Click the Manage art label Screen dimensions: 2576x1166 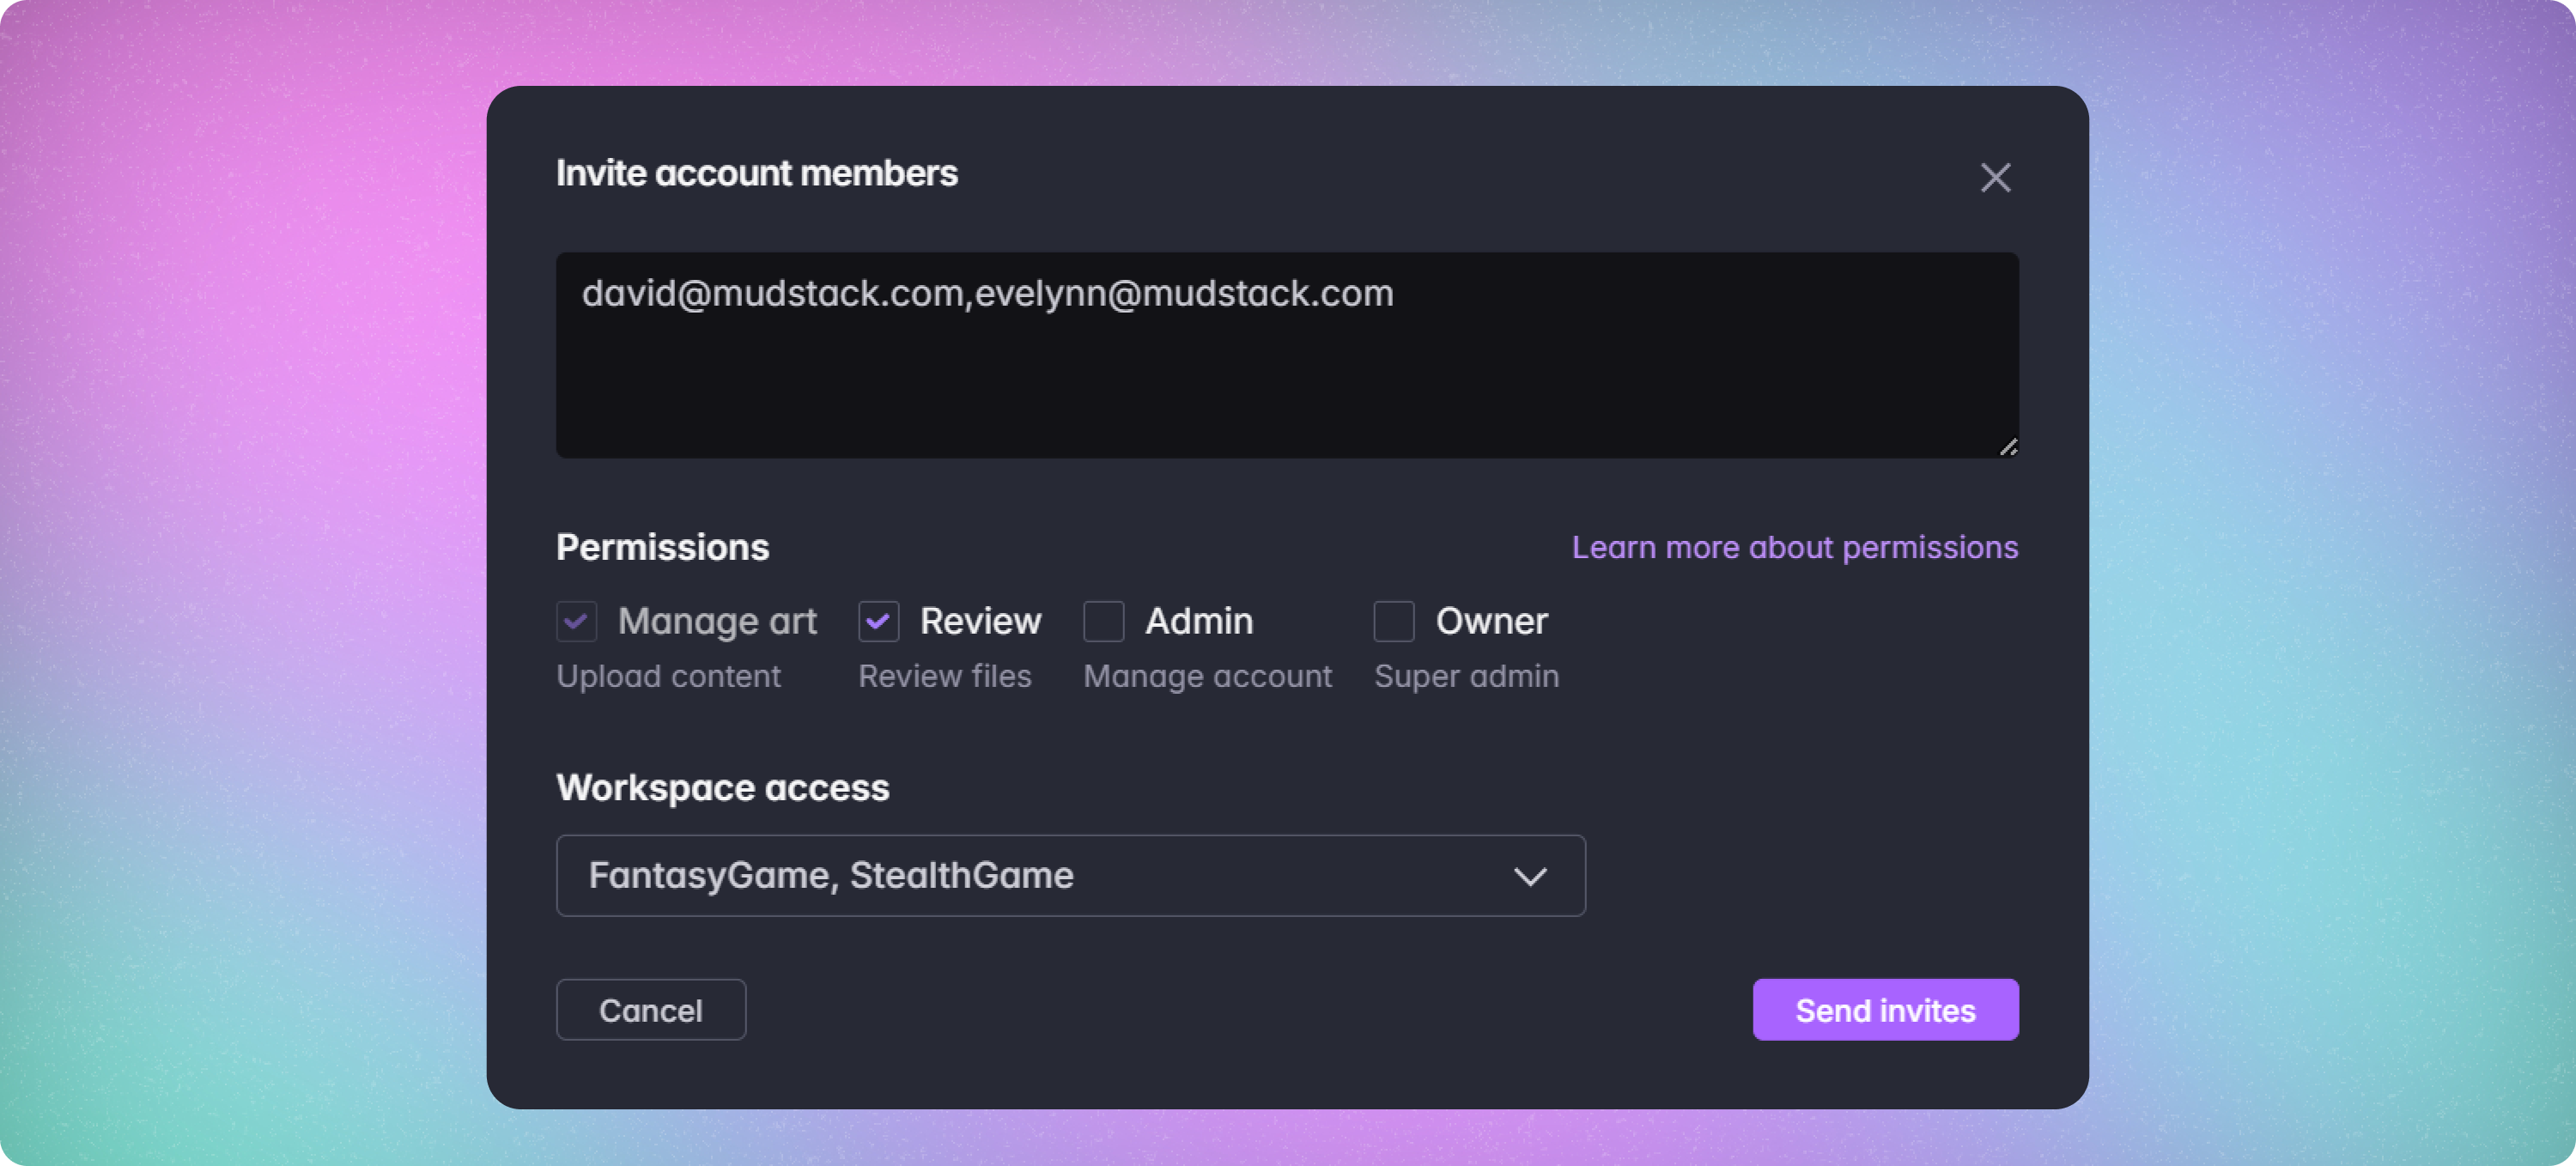click(x=717, y=621)
